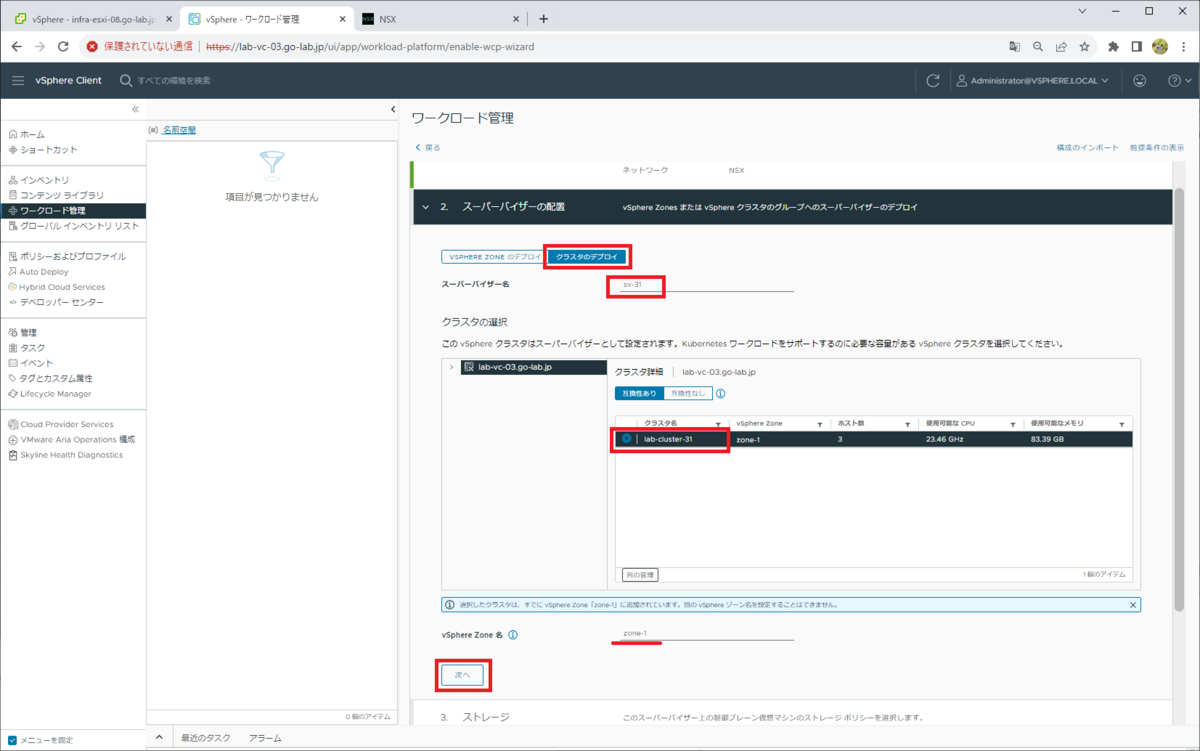The width and height of the screenshot is (1200, 751).
Task: Open グローバル インベントリ リスト in the sidebar
Action: click(x=80, y=226)
